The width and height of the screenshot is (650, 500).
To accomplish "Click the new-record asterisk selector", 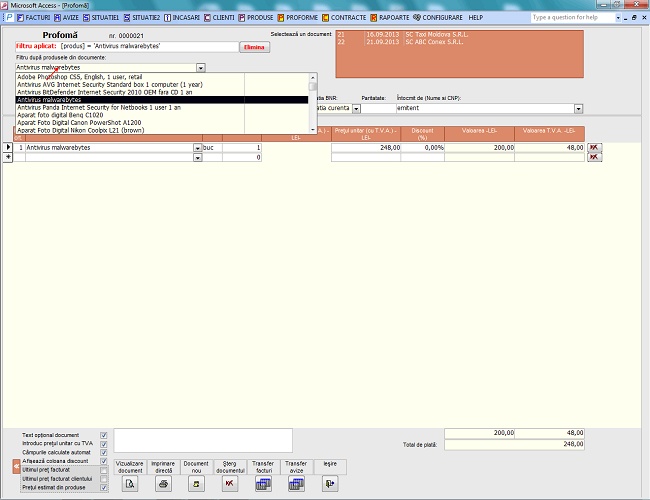I will point(8,157).
